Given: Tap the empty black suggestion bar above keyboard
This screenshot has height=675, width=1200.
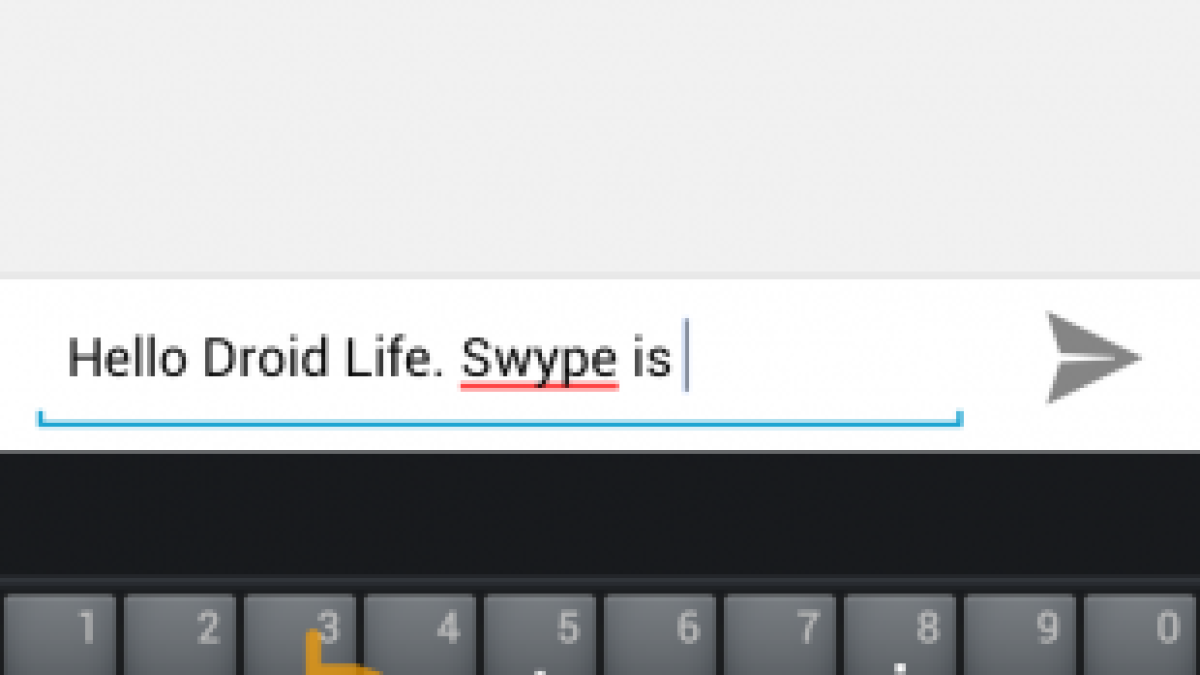Looking at the screenshot, I should (x=600, y=514).
